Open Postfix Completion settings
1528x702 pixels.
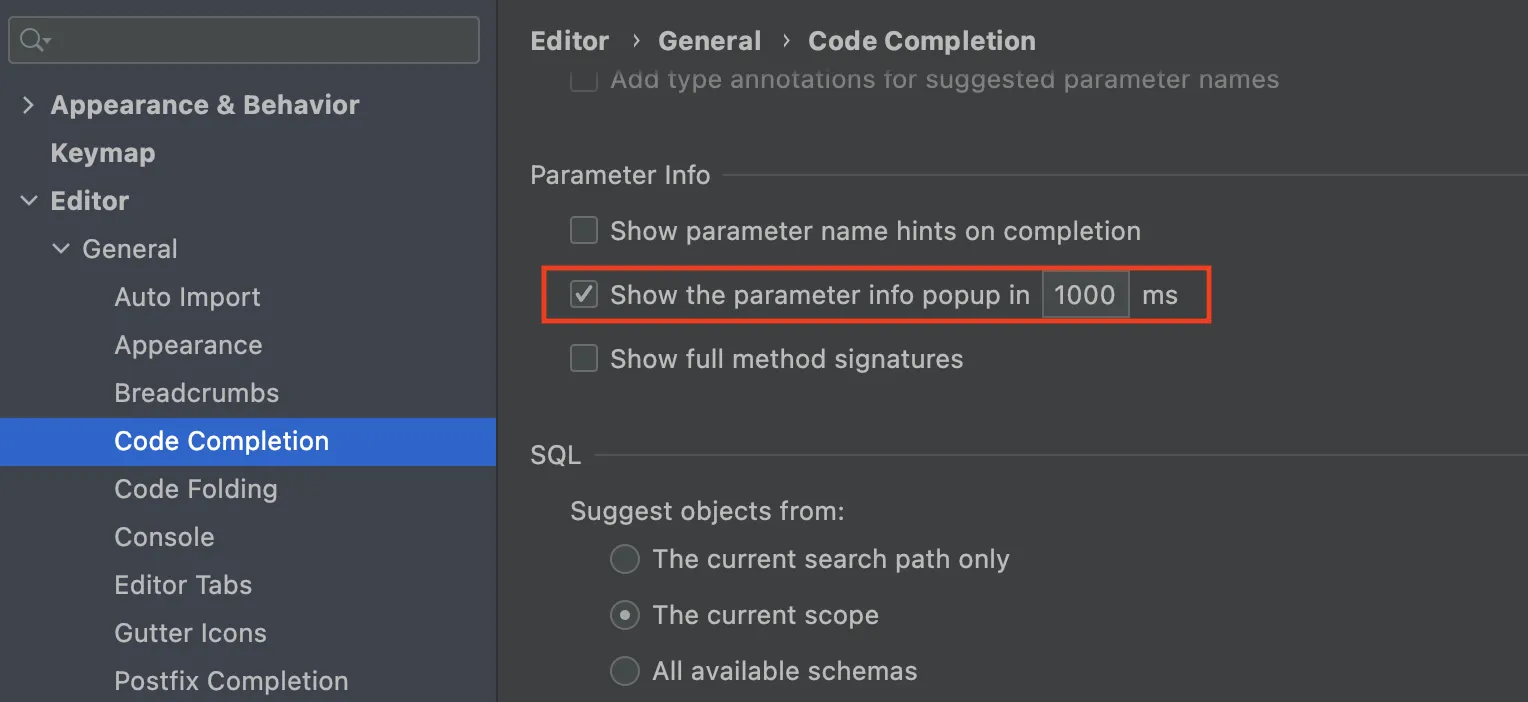231,681
